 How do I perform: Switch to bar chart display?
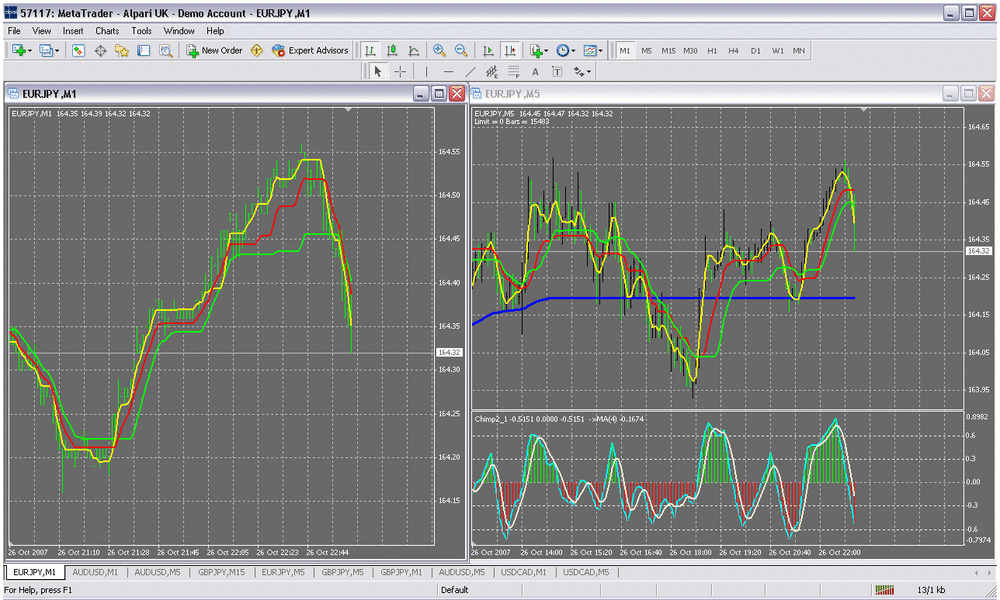pos(370,50)
